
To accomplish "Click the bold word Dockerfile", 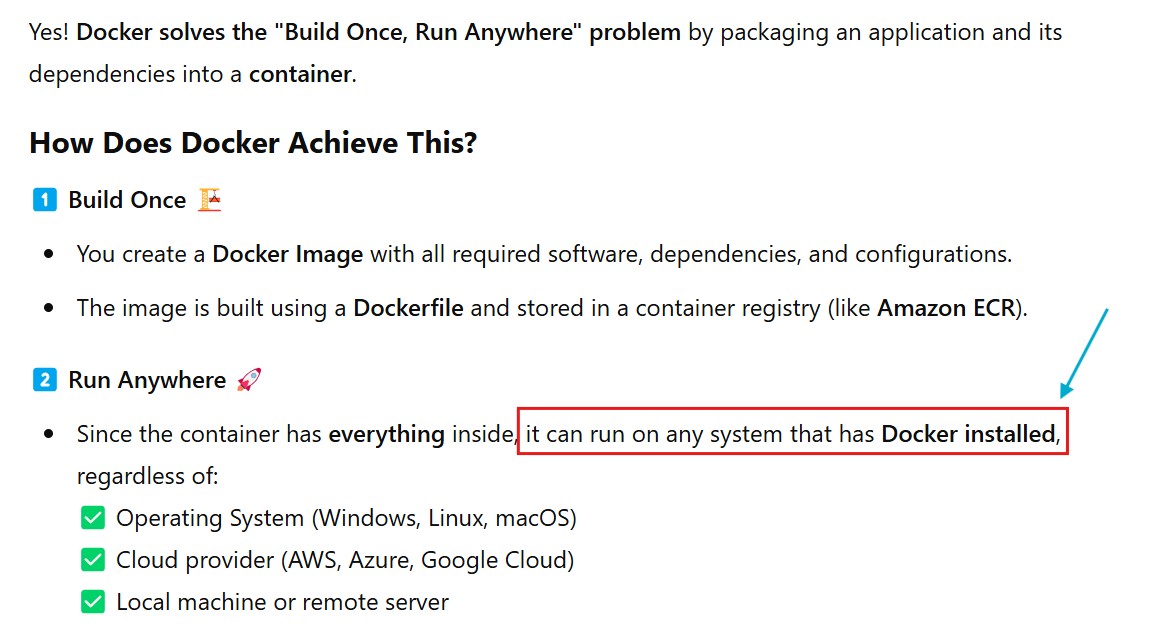I will [408, 308].
